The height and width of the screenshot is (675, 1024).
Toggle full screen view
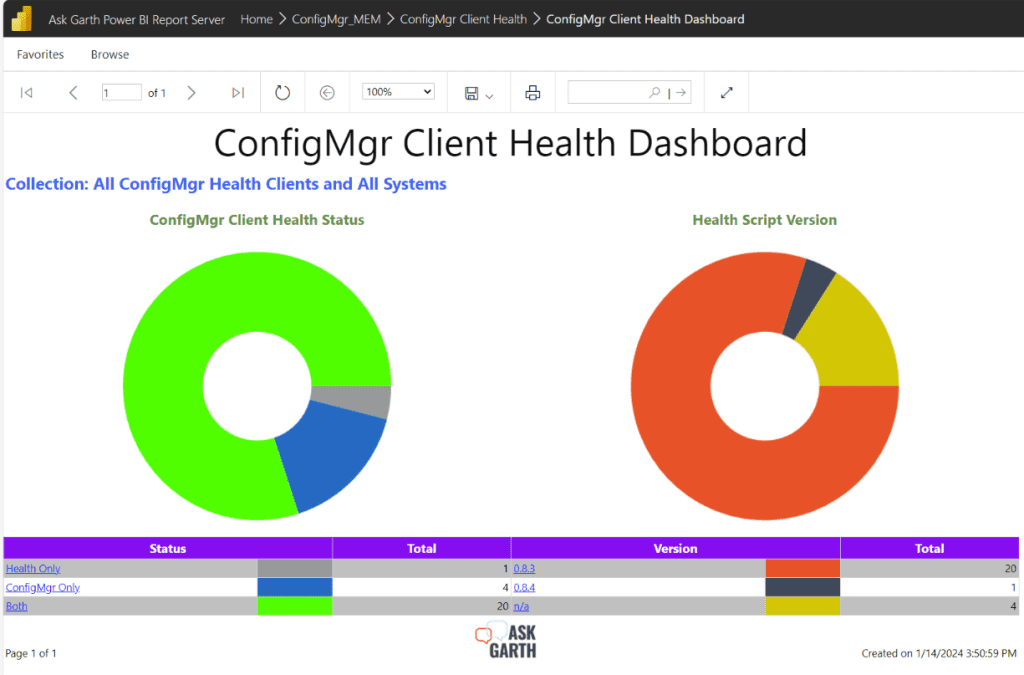tap(727, 93)
